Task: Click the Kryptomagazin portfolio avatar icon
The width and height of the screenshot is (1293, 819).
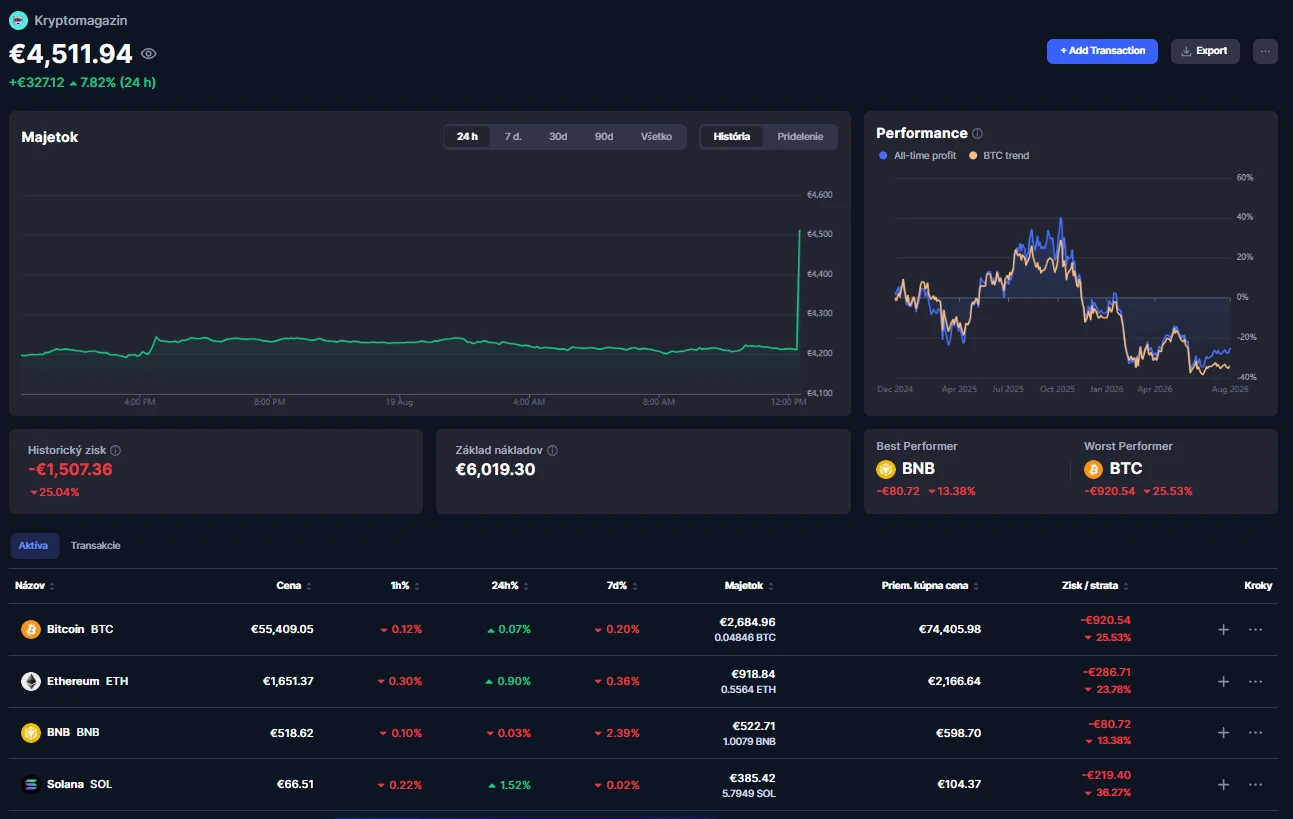Action: [18, 20]
